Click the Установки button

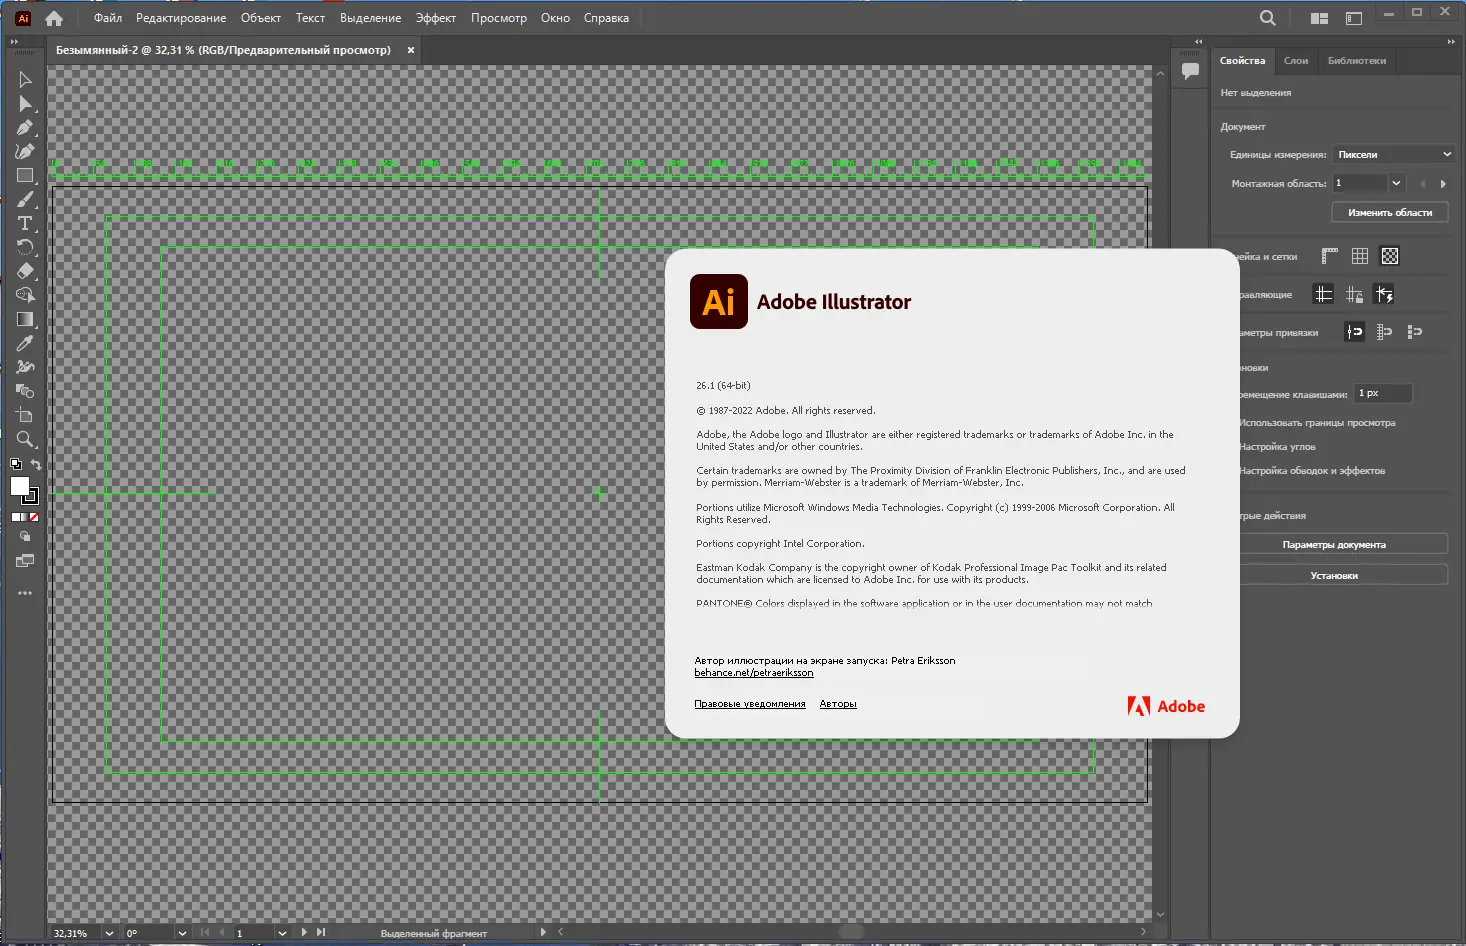[1334, 576]
